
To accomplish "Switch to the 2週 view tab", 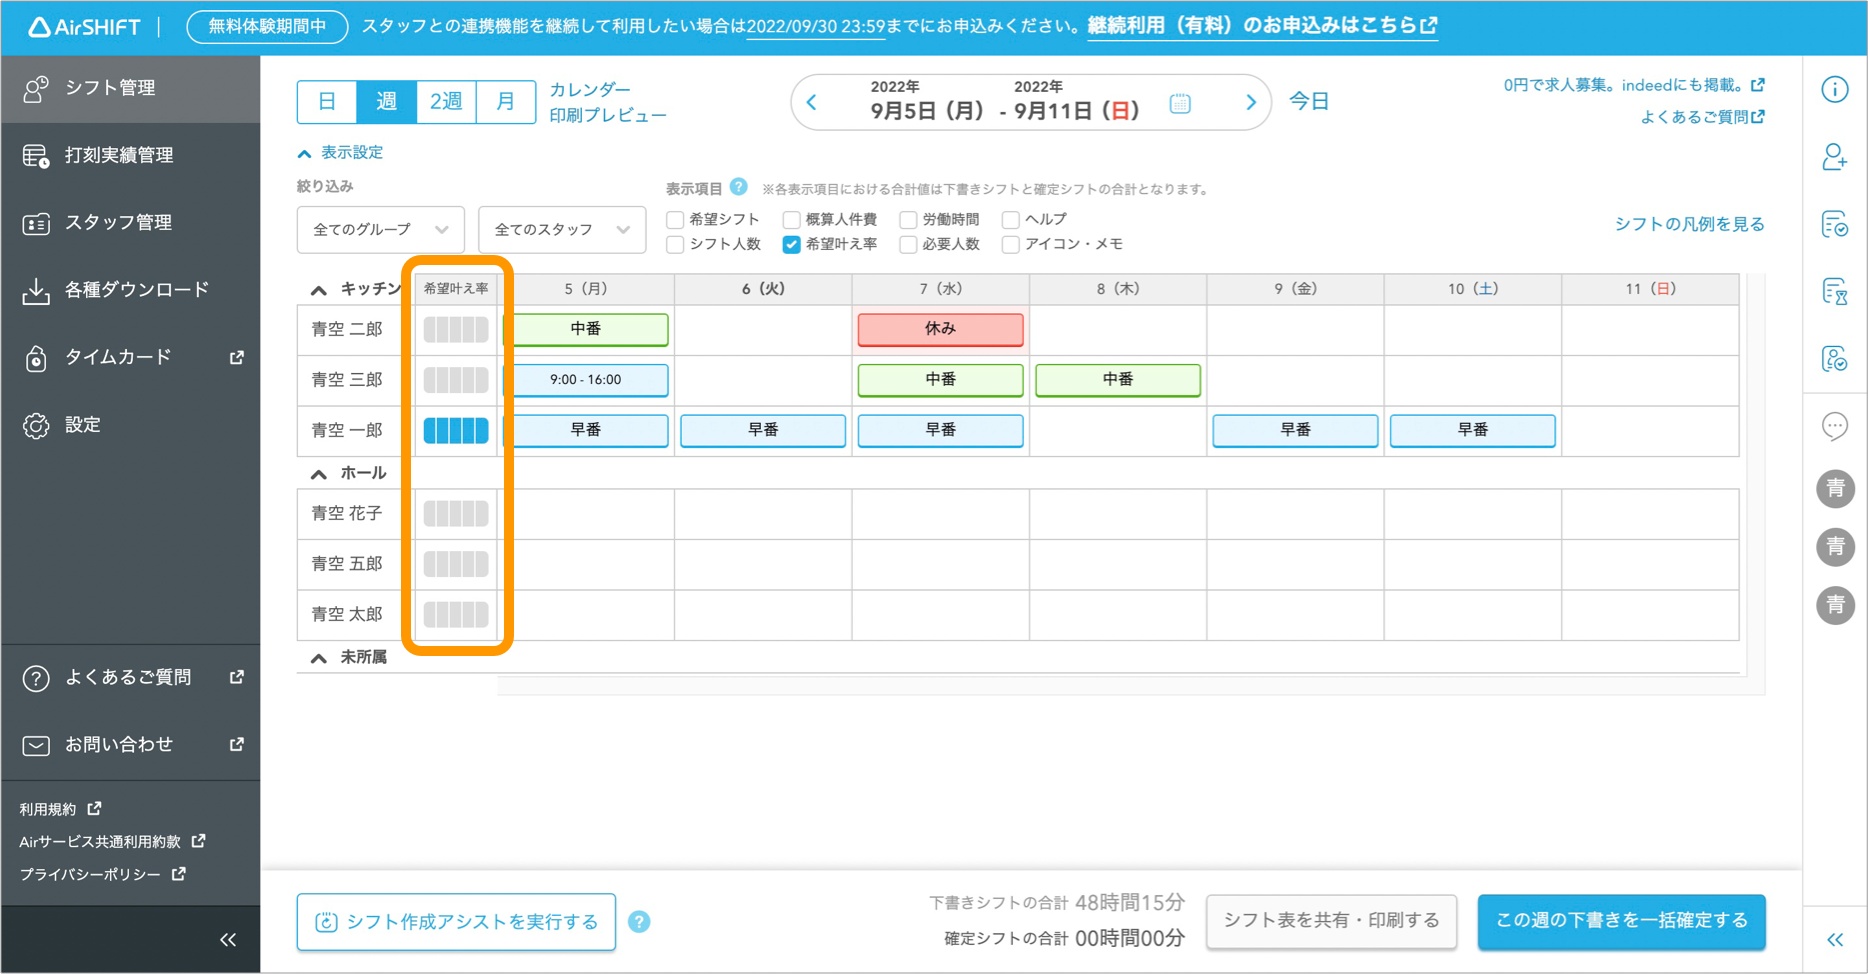I will coord(445,101).
